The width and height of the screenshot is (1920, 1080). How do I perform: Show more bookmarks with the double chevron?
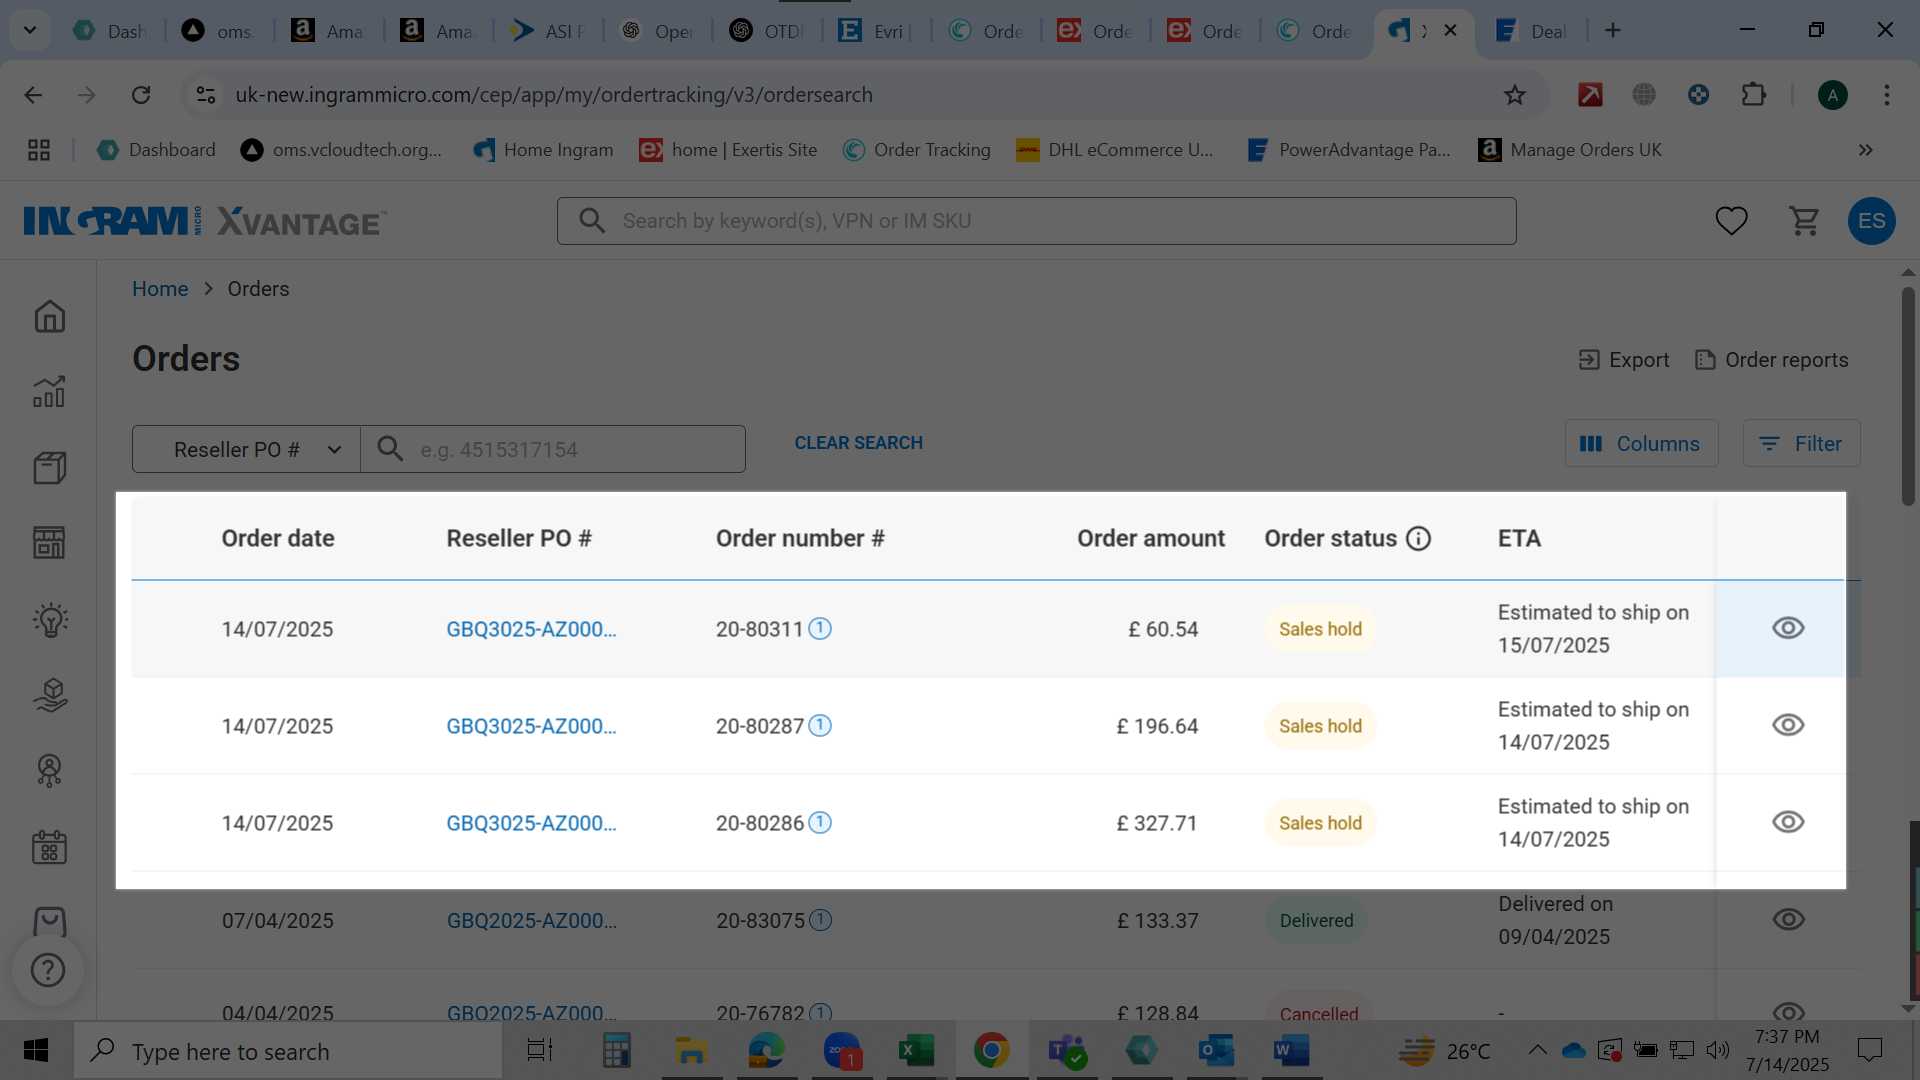1865,150
